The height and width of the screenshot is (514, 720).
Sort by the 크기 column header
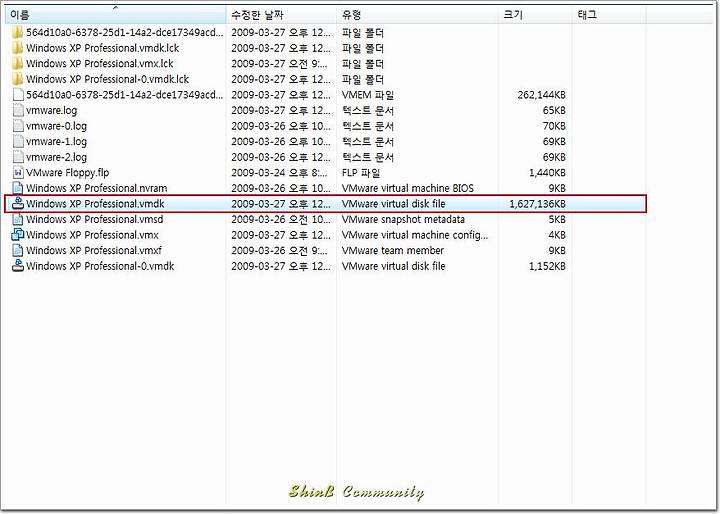[535, 15]
